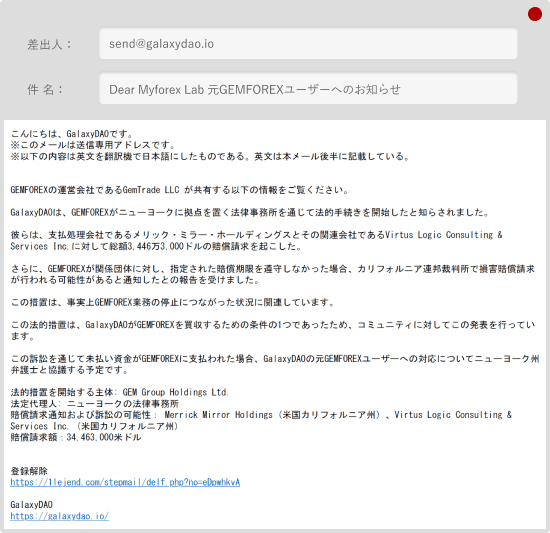Click the line starting さらに、GEMFOREXが関係団体
This screenshot has height=533, width=550.
point(273,269)
